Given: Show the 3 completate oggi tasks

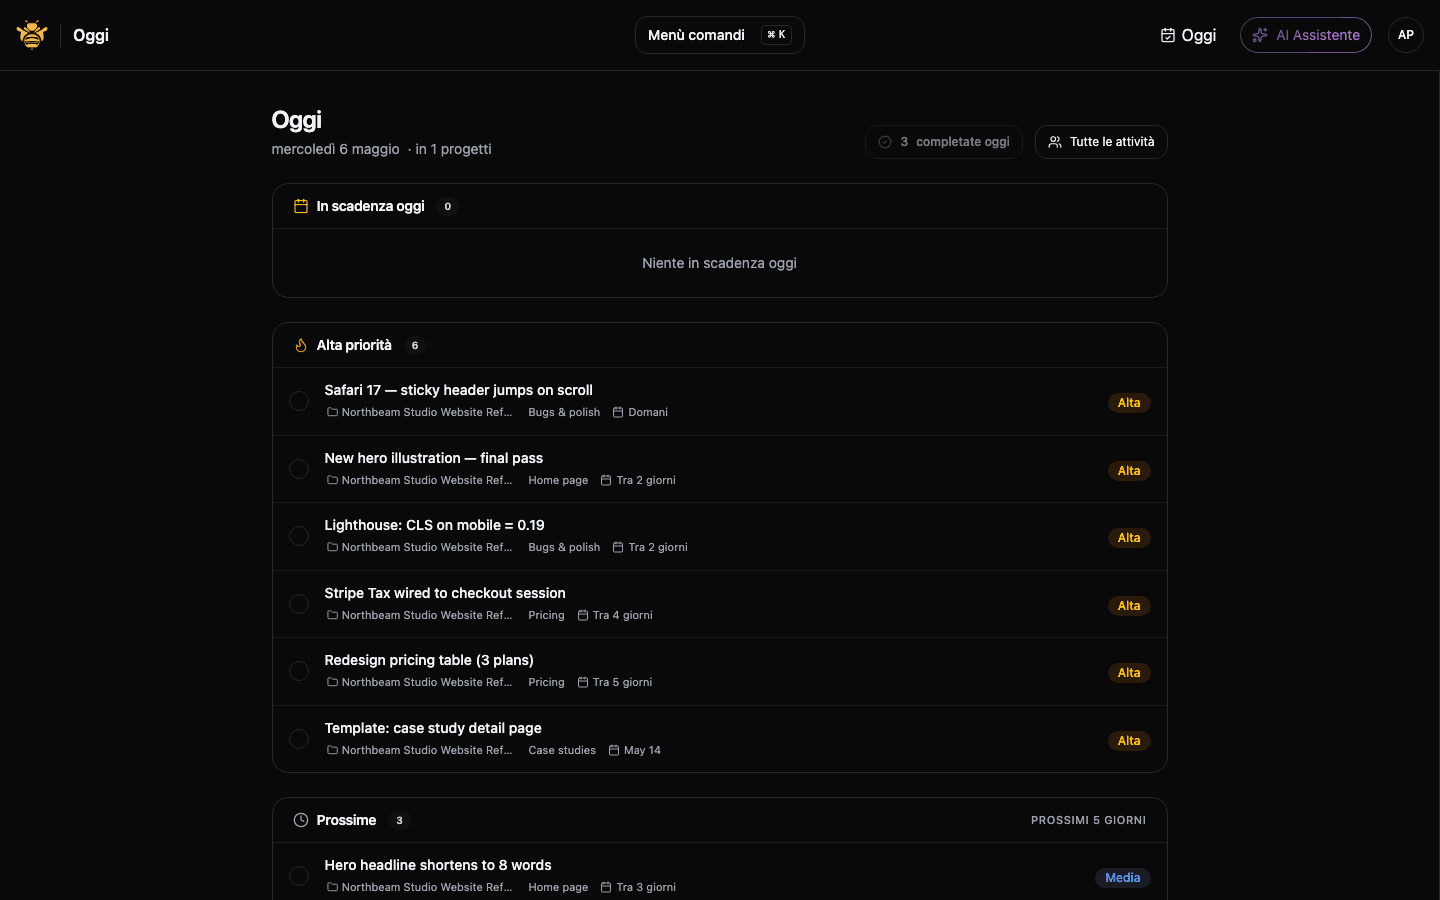Looking at the screenshot, I should point(943,142).
